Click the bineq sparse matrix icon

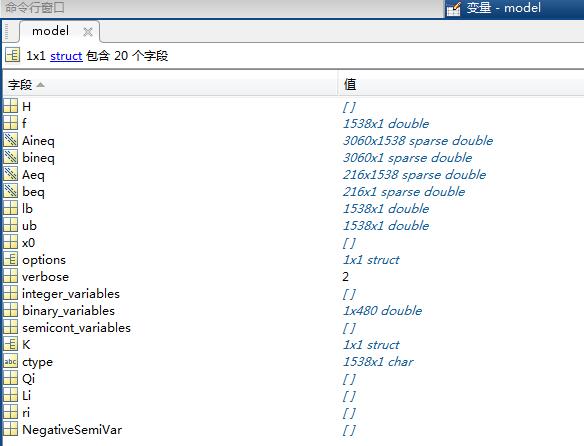10,157
